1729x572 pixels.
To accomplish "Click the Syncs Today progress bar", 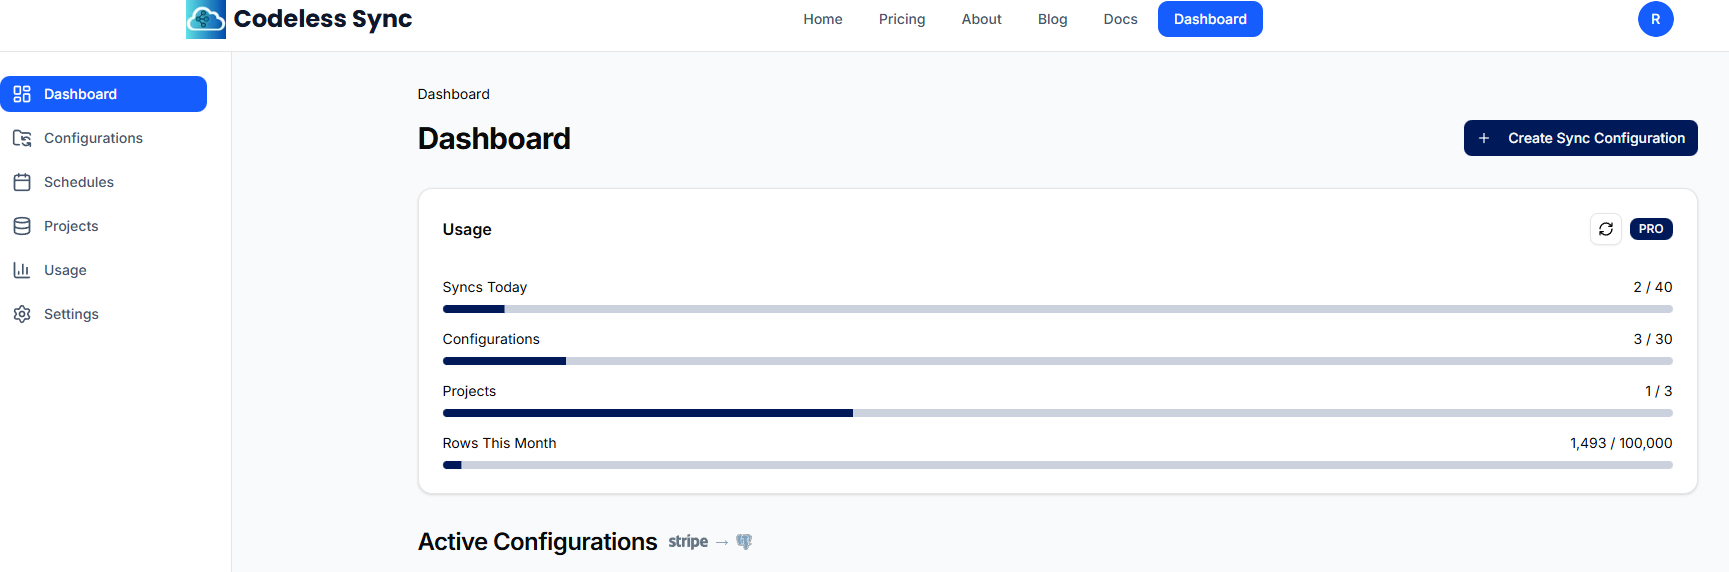I will point(1057,309).
